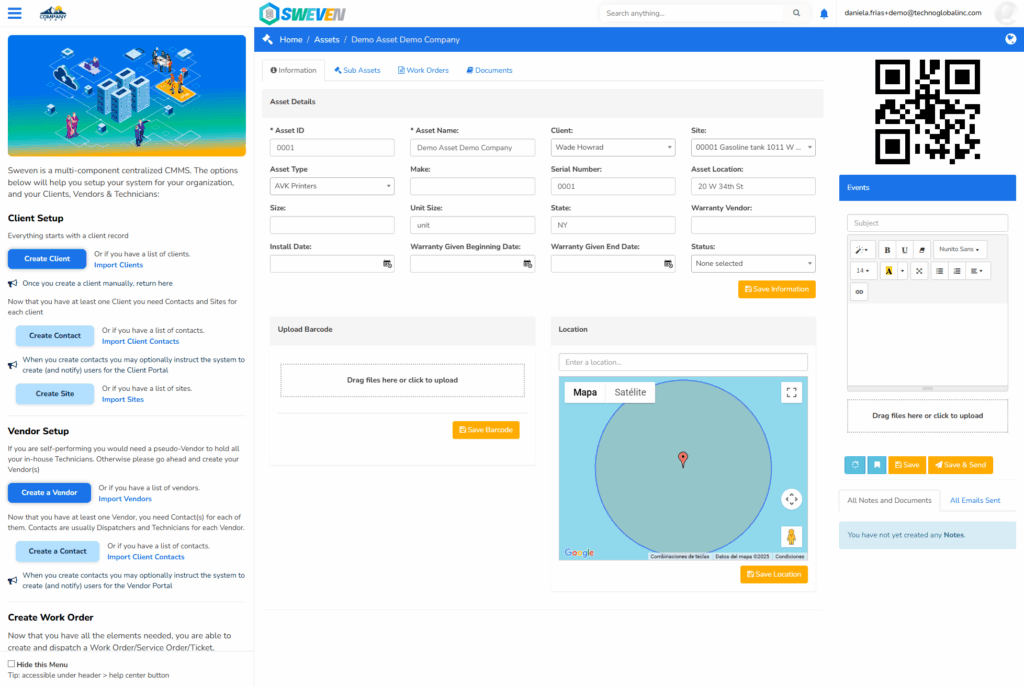Insert an ordered list
The height and width of the screenshot is (687, 1024).
tap(957, 271)
